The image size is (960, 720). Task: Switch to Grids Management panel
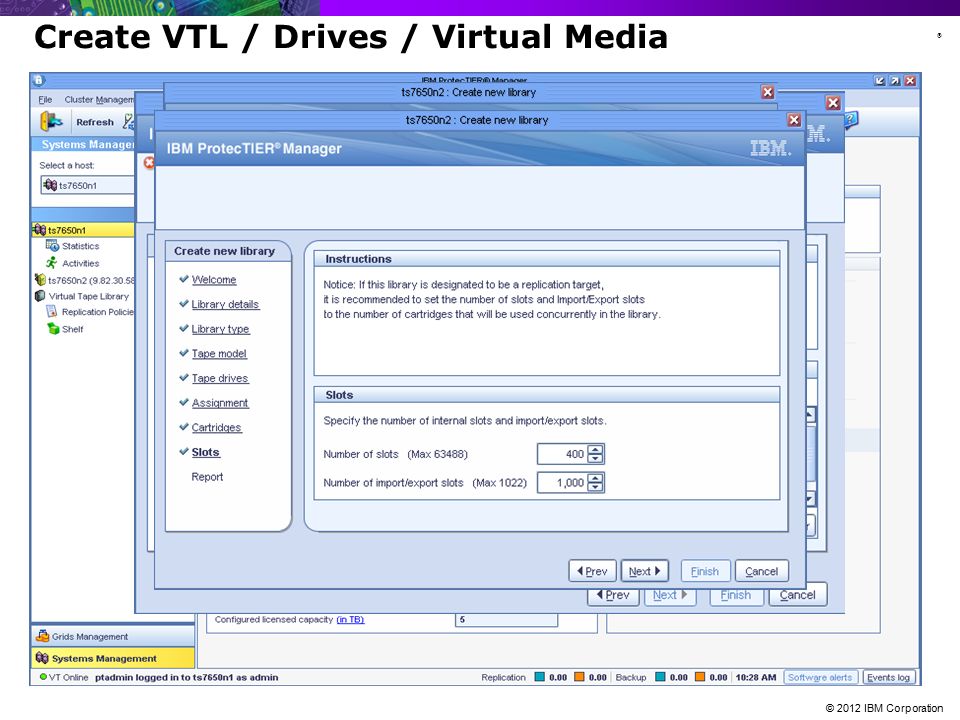(113, 636)
